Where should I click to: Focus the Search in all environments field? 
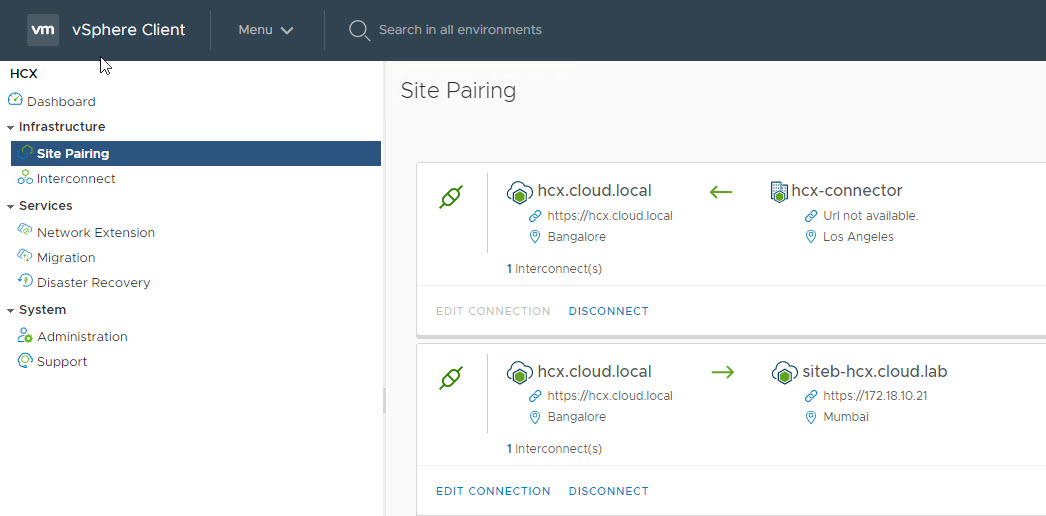tap(460, 30)
